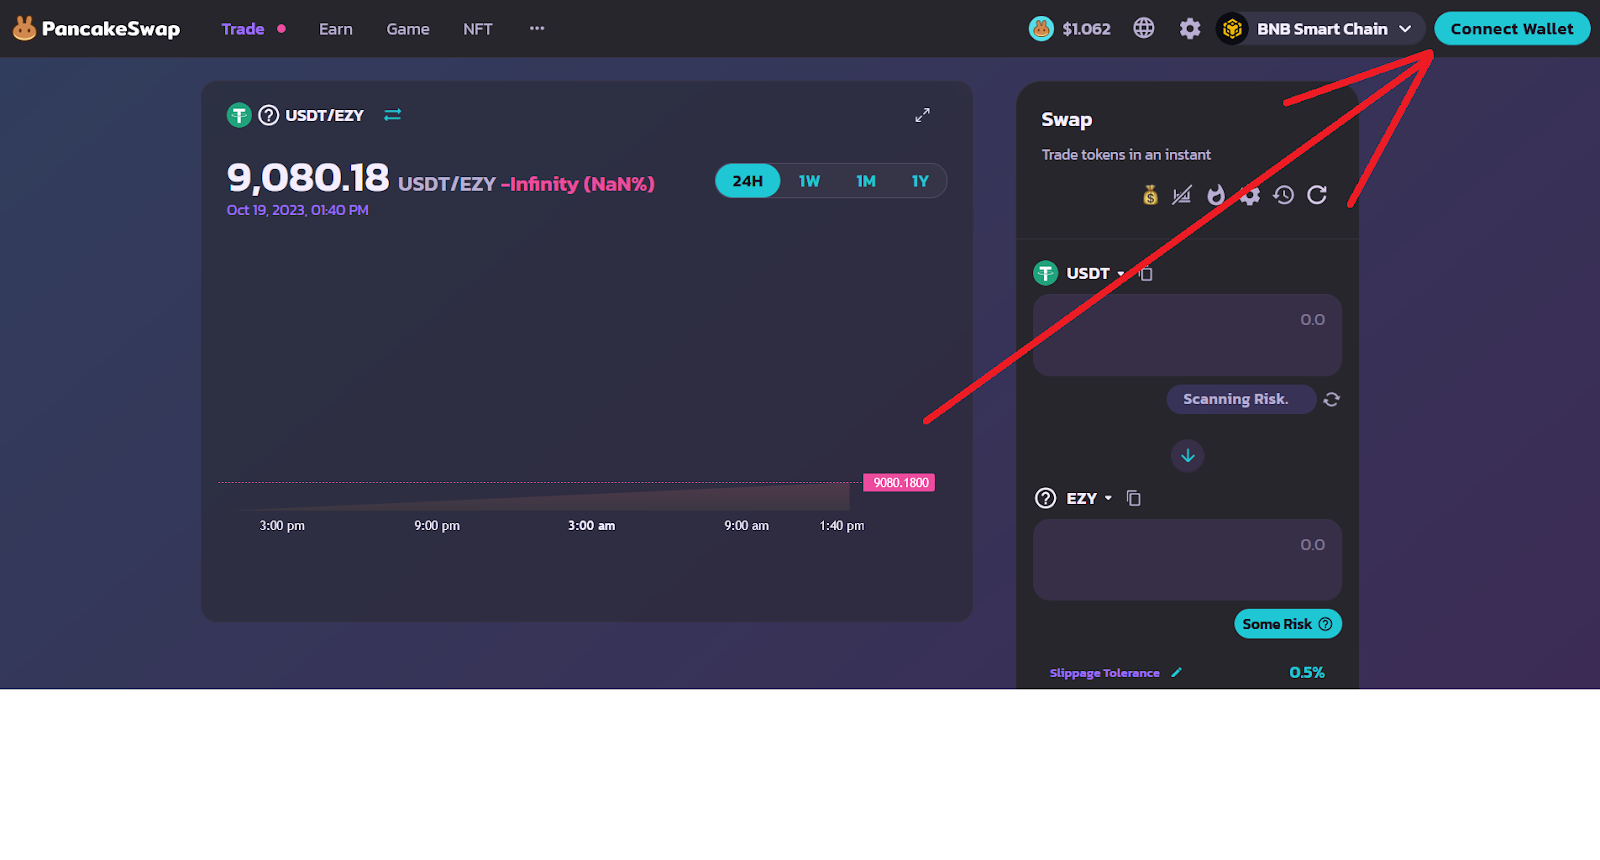This screenshot has height=860, width=1600.
Task: Expand the price chart to fullscreen
Action: coord(922,115)
